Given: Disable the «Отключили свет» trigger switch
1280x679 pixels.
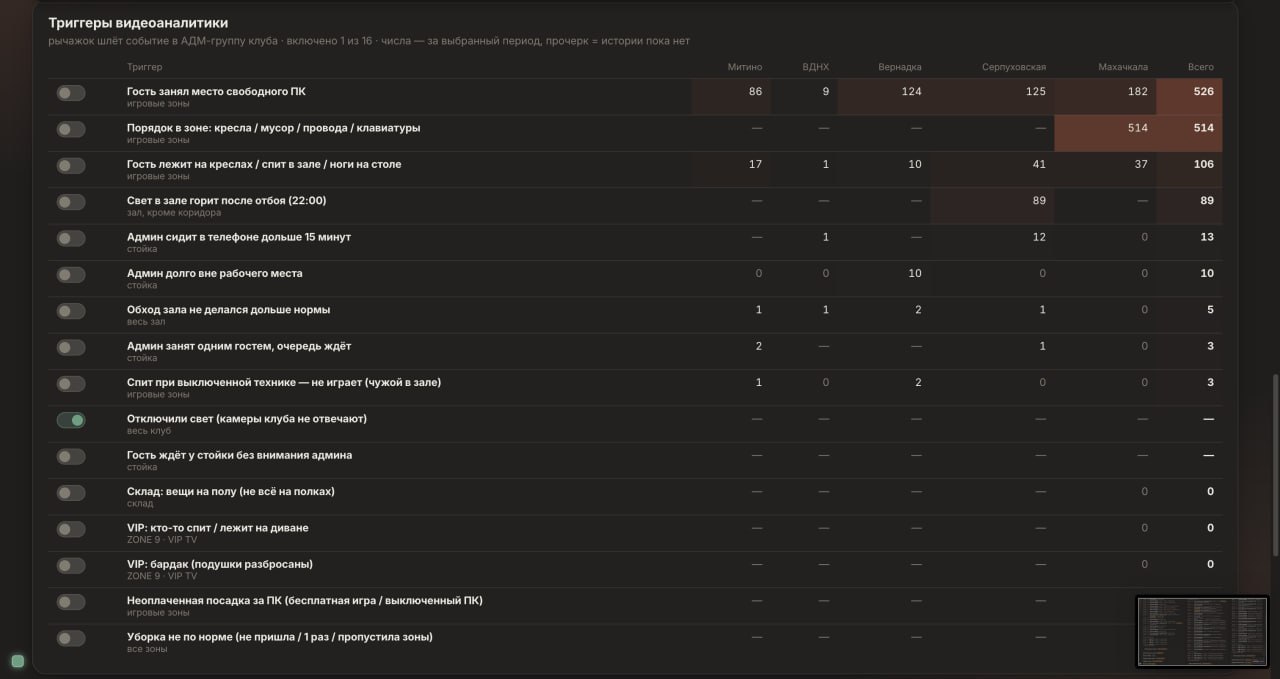Looking at the screenshot, I should coord(70,420).
